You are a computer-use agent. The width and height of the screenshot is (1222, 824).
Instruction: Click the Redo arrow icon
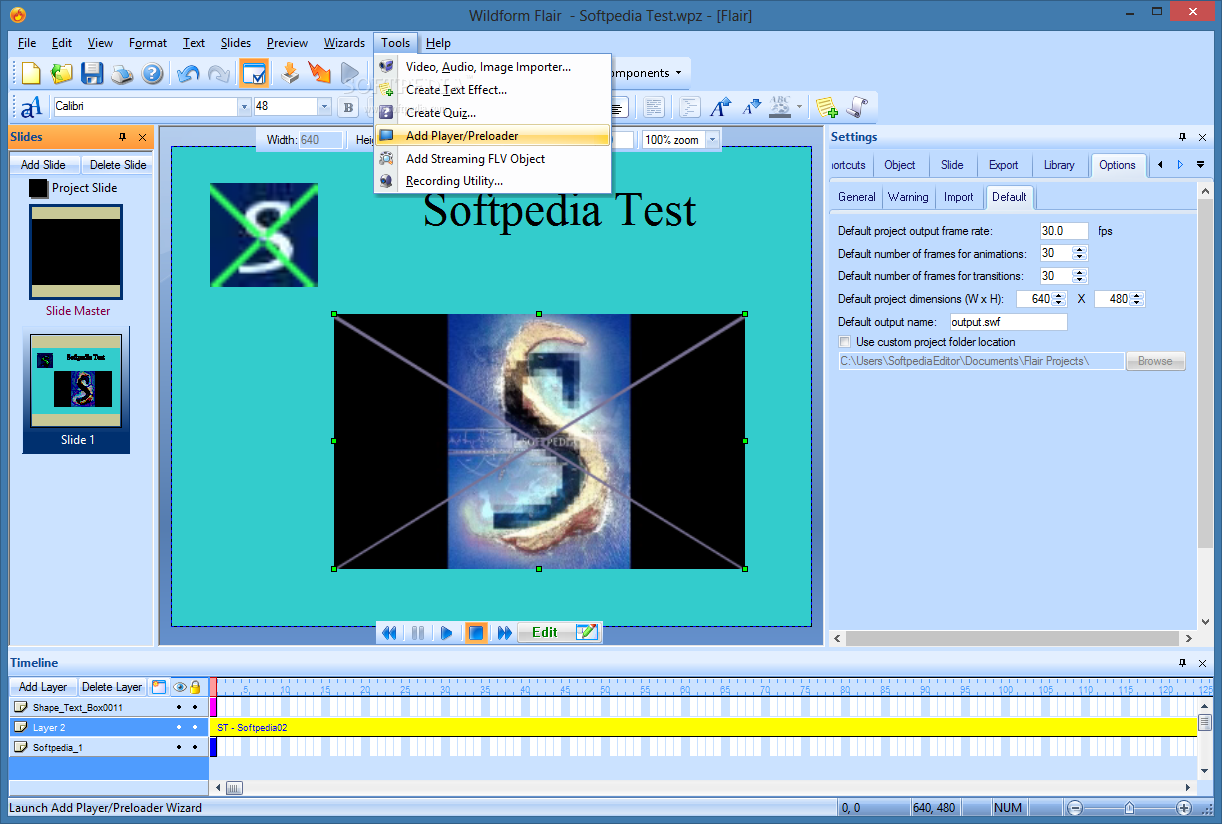218,73
